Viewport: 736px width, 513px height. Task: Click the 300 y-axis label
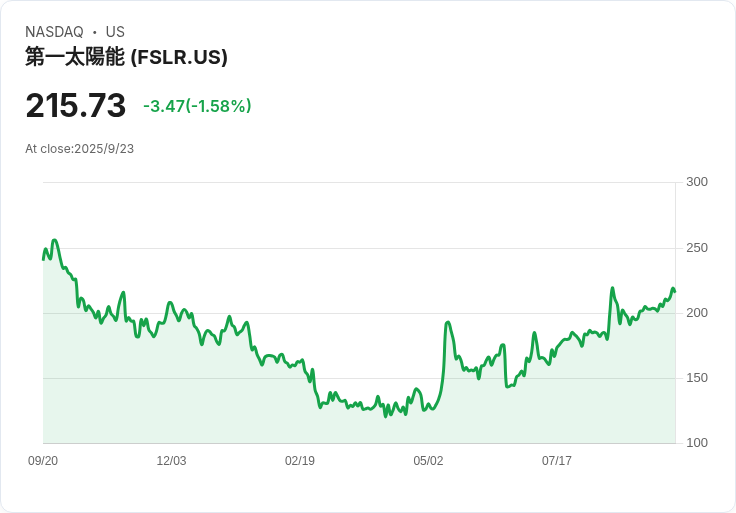[x=697, y=182]
